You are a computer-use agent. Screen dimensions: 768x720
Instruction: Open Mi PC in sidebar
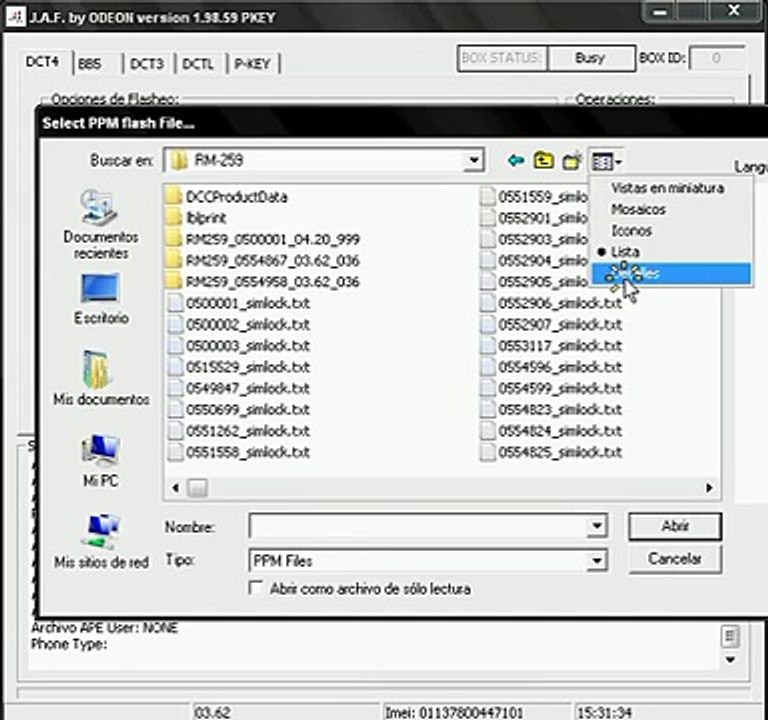coord(101,460)
